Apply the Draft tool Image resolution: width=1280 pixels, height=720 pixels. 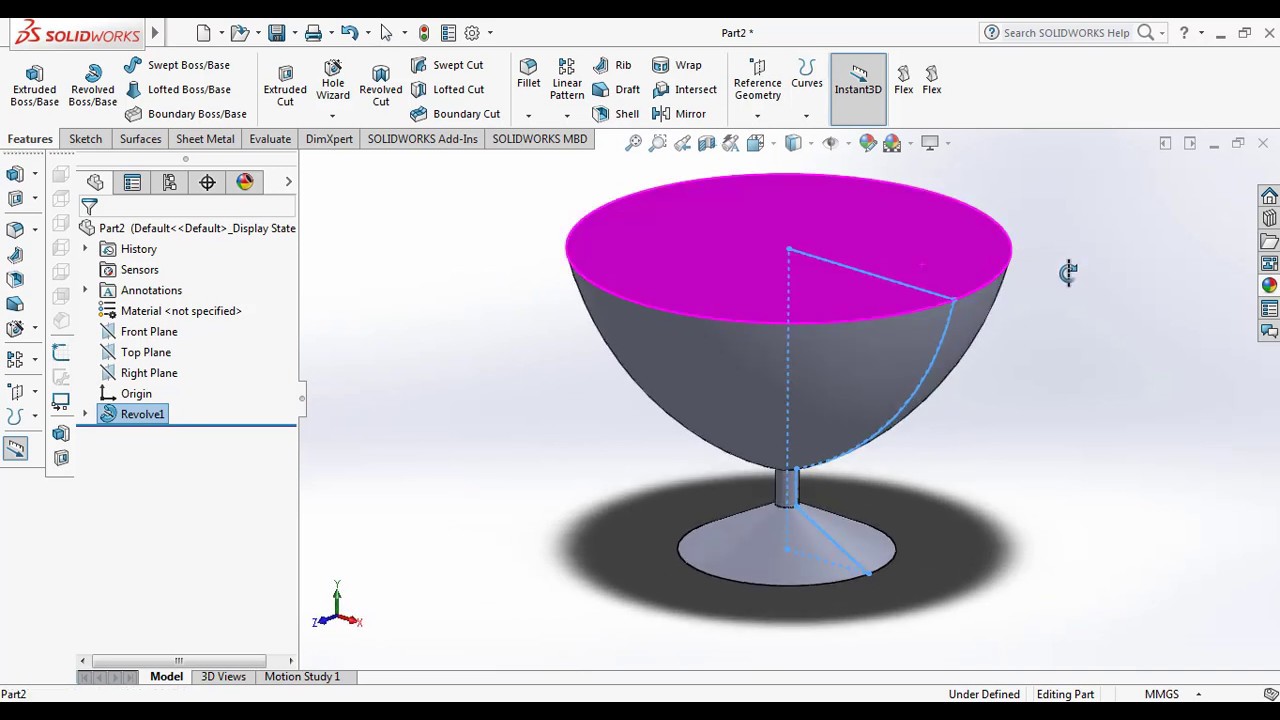pos(616,89)
